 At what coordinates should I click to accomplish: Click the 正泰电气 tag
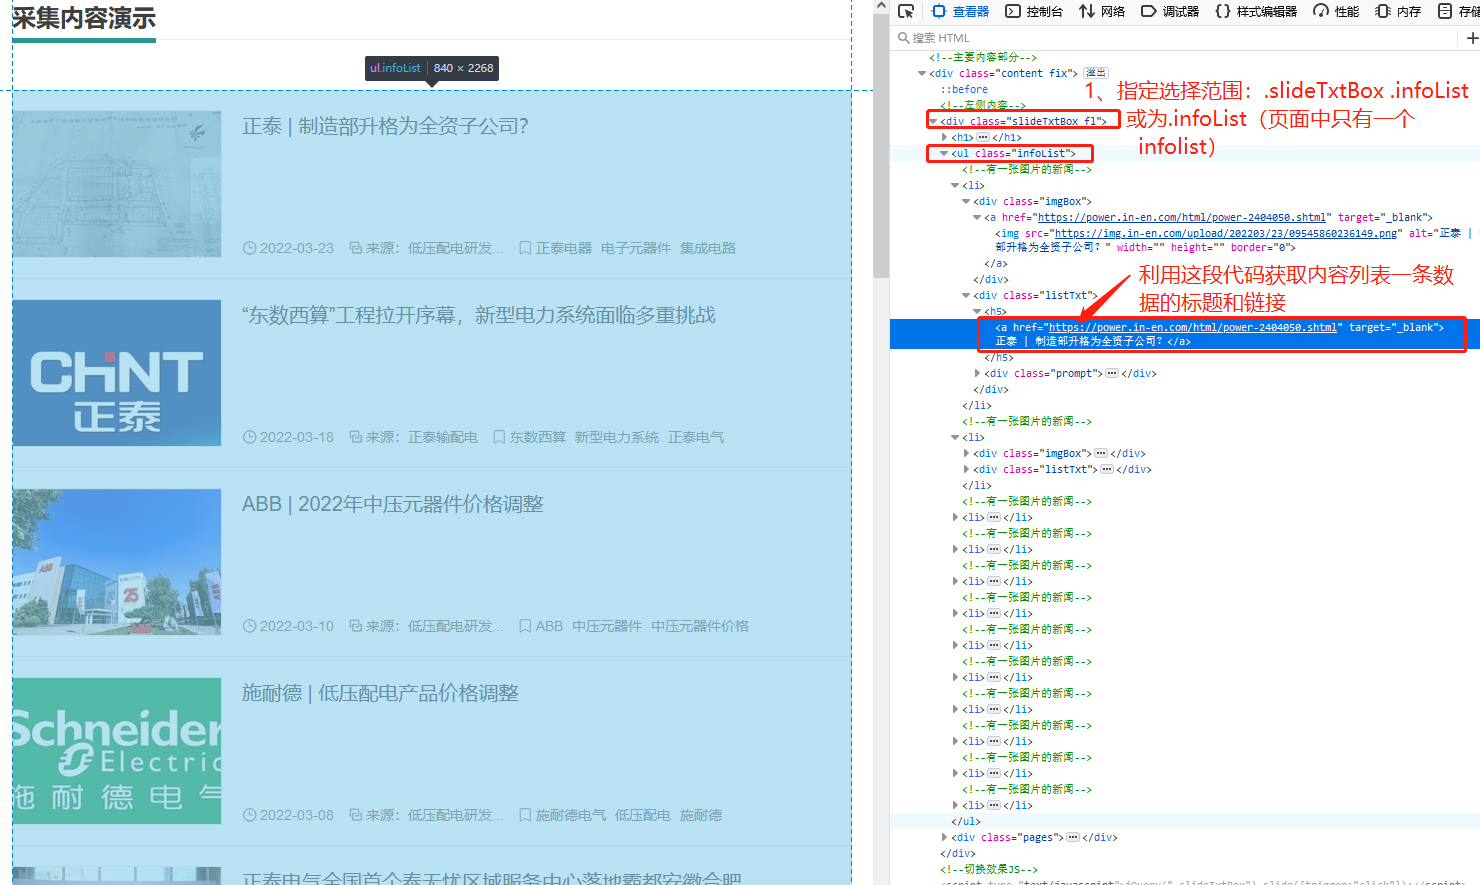tap(696, 437)
